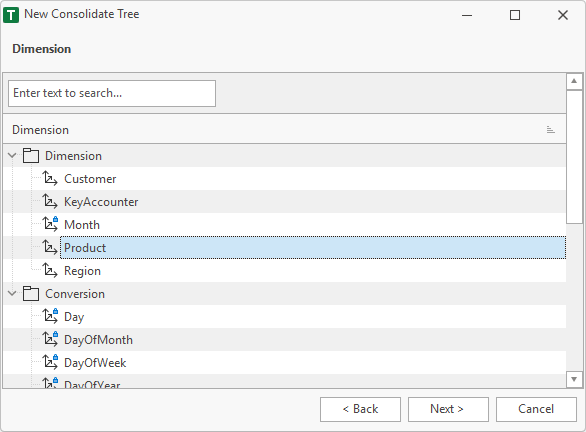Collapse the Conversion folder node
Screen dimensions: 586x432
(x=12, y=293)
